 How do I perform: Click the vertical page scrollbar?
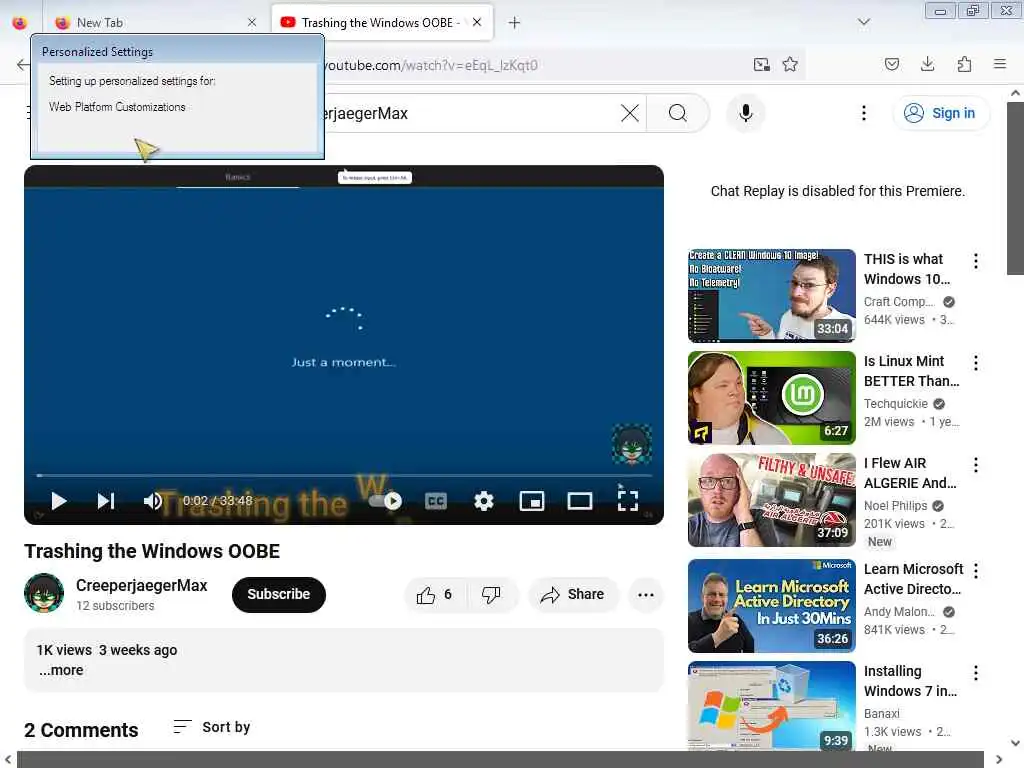click(x=1015, y=188)
